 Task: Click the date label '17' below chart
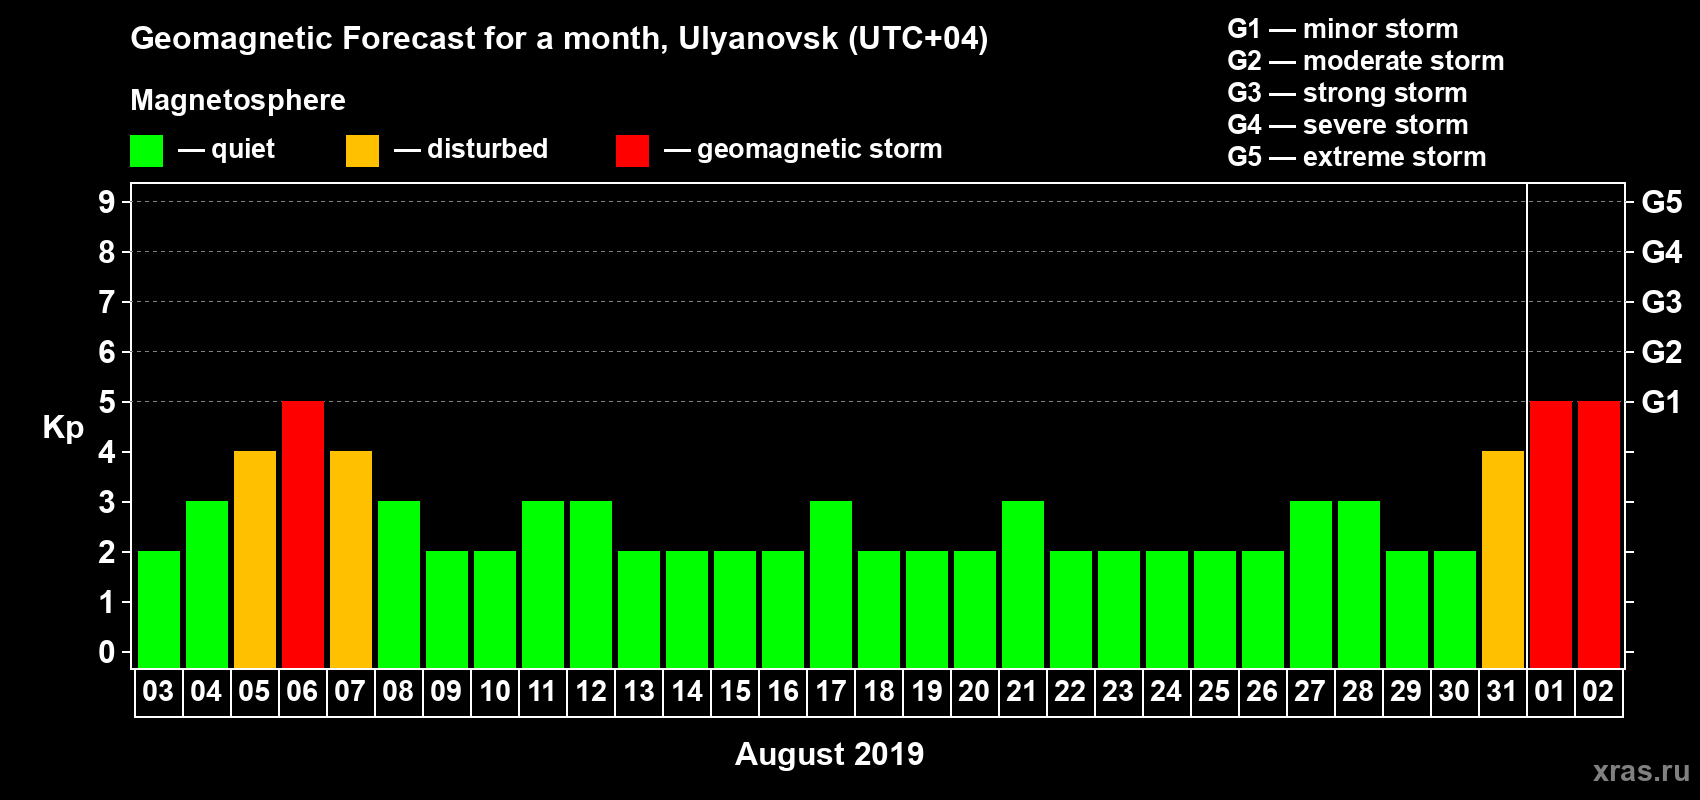[830, 691]
